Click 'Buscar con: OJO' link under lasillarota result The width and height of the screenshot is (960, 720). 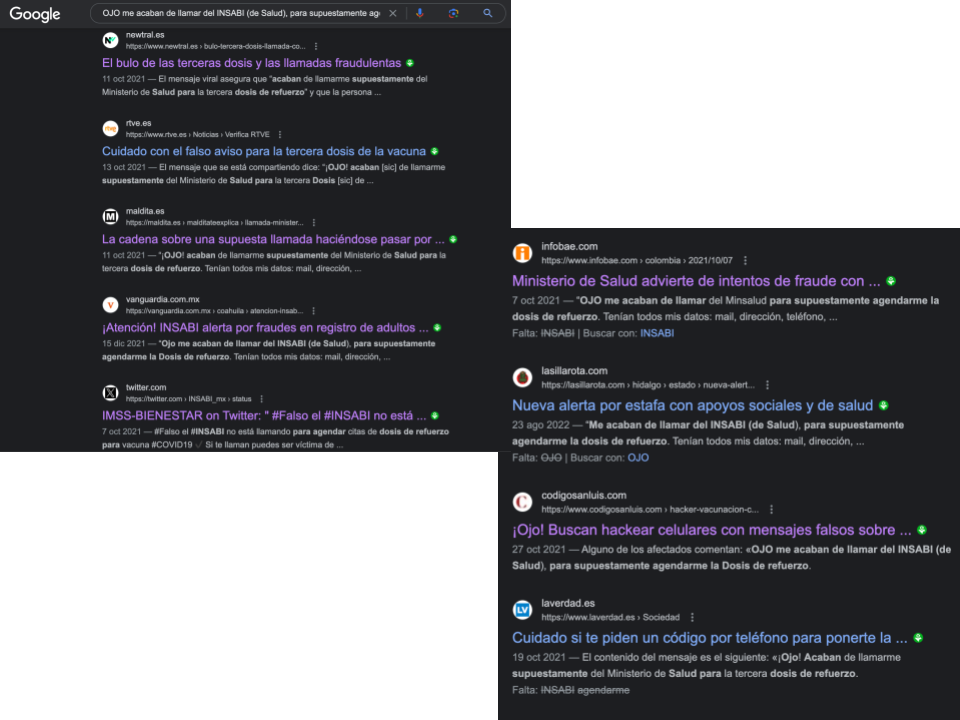(x=638, y=457)
